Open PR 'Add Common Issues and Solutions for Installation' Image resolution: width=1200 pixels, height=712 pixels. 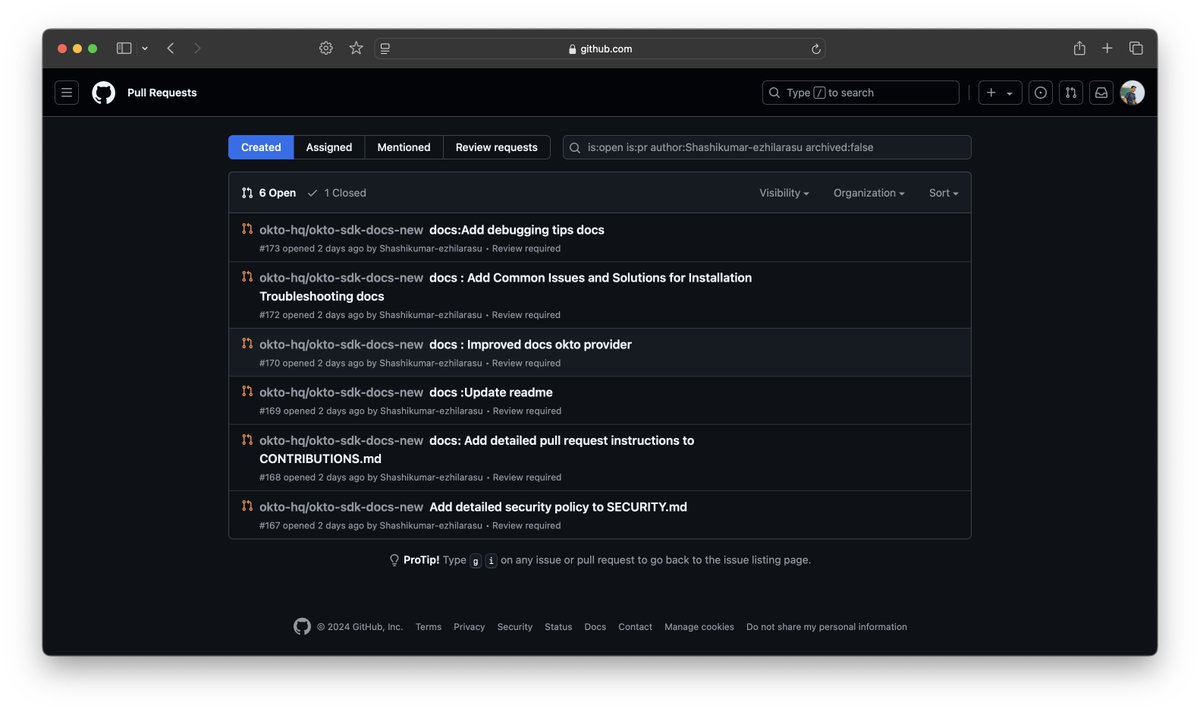(x=506, y=287)
